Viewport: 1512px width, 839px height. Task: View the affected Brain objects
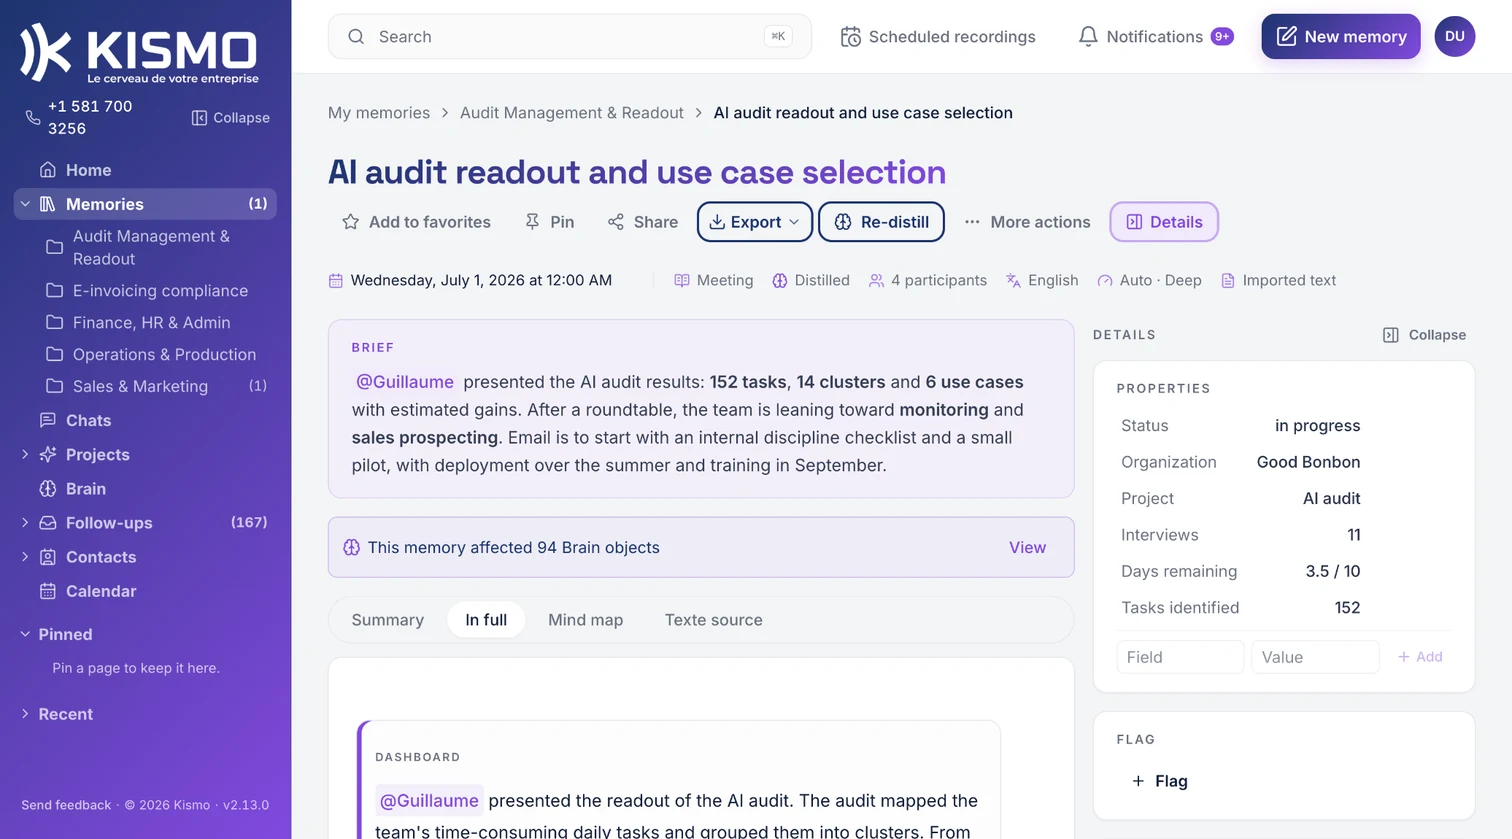(1027, 548)
